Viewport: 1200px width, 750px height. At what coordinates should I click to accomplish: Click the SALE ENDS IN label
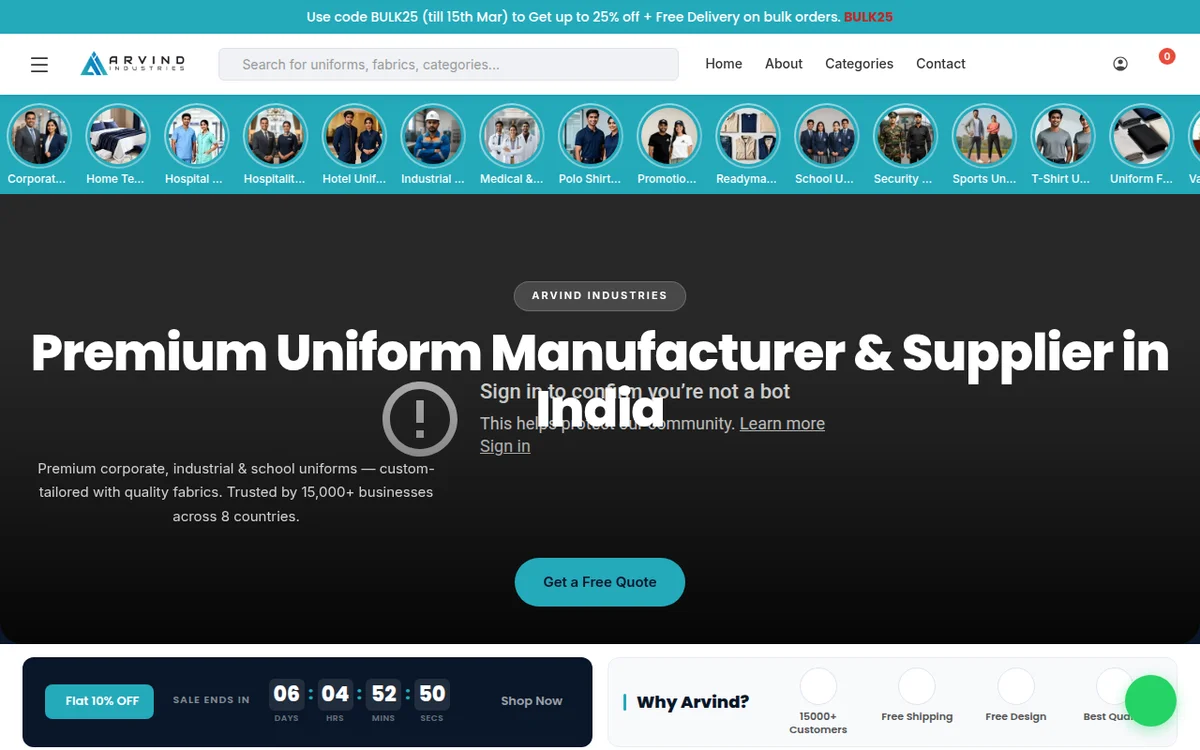tap(211, 700)
